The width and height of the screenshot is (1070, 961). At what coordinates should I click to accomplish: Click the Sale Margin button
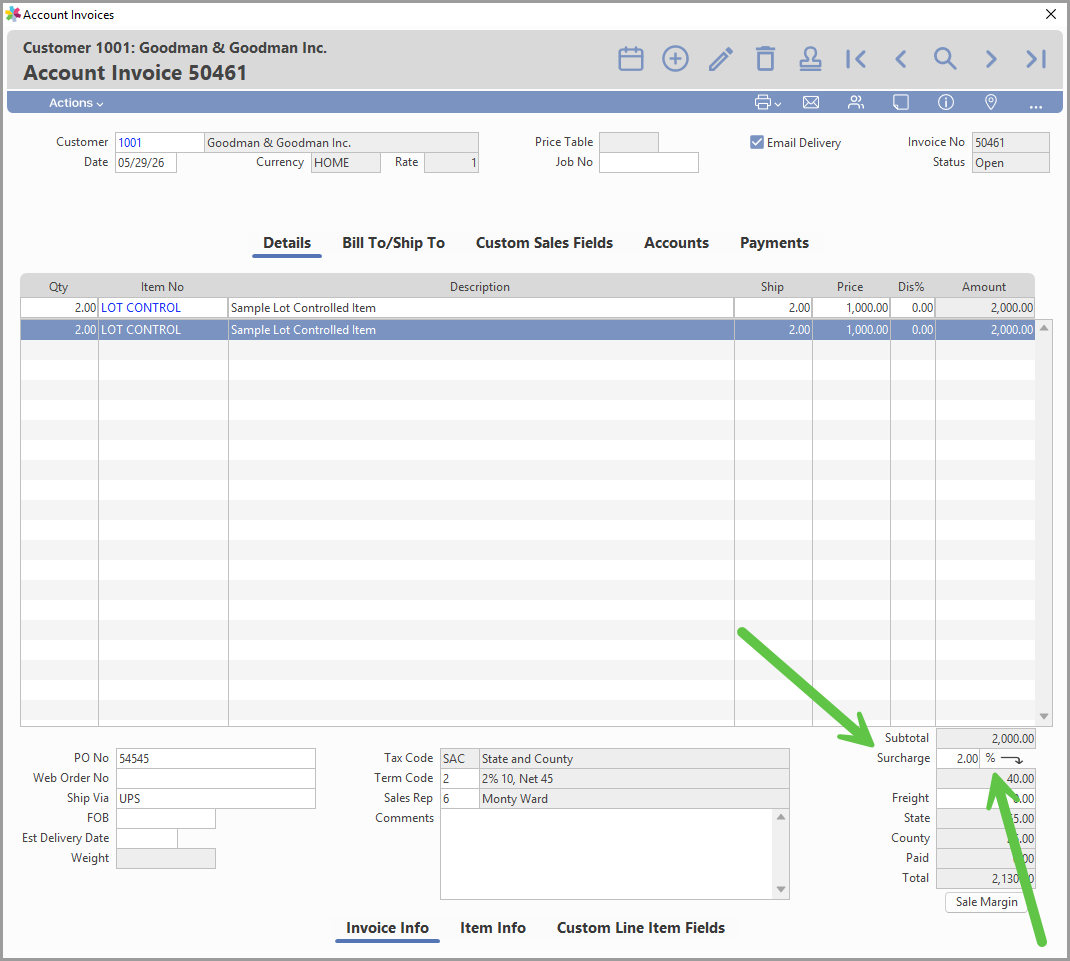point(986,902)
